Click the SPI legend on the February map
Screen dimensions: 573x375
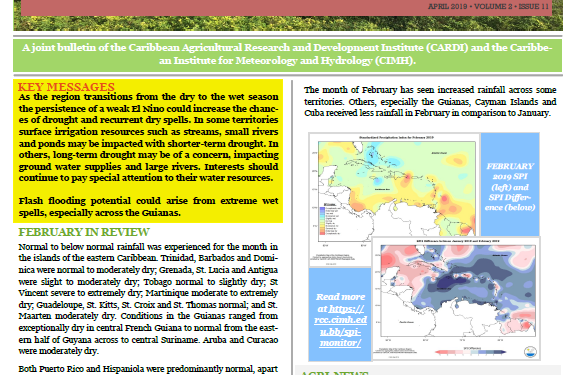tap(328, 218)
